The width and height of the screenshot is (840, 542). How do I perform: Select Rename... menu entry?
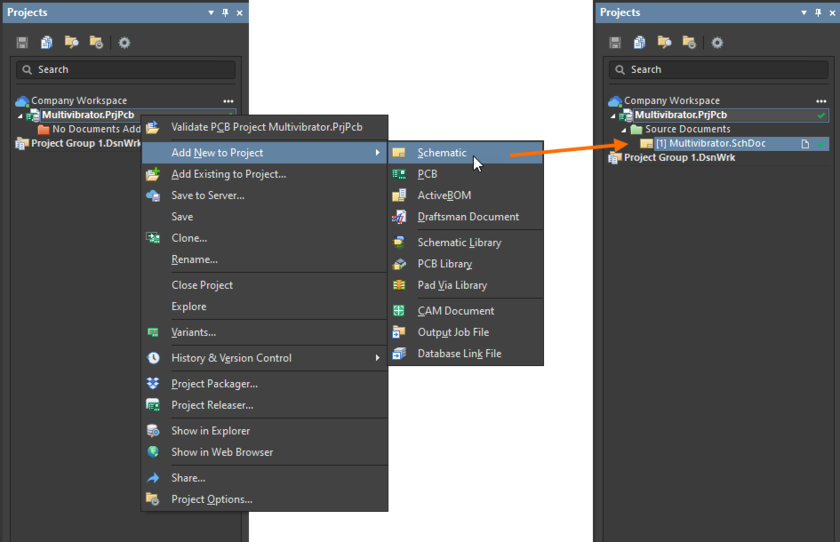pos(265,260)
